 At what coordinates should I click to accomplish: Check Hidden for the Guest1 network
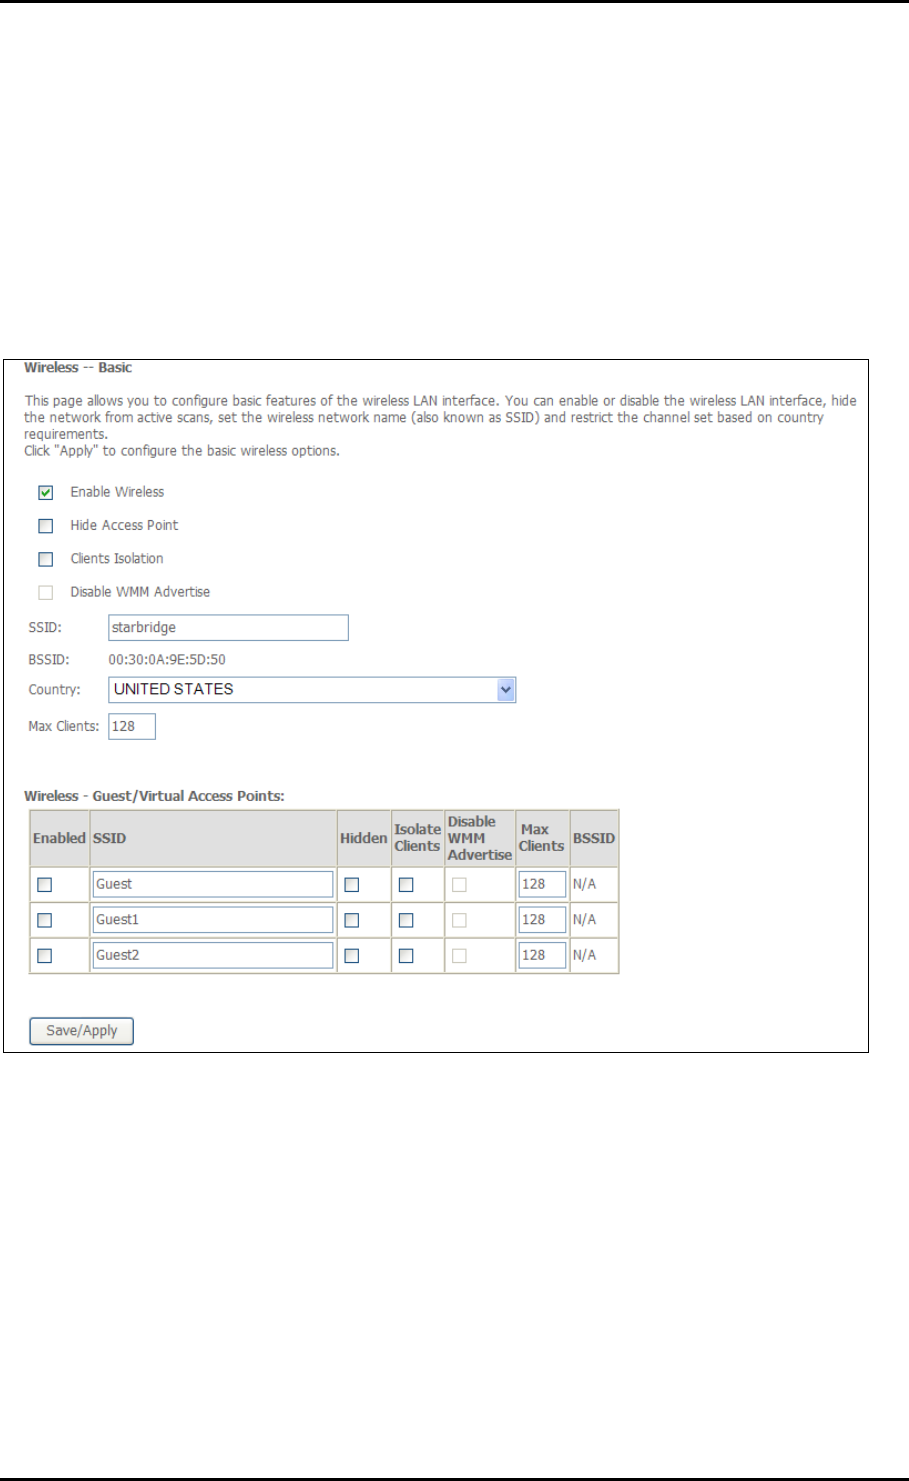(x=352, y=920)
